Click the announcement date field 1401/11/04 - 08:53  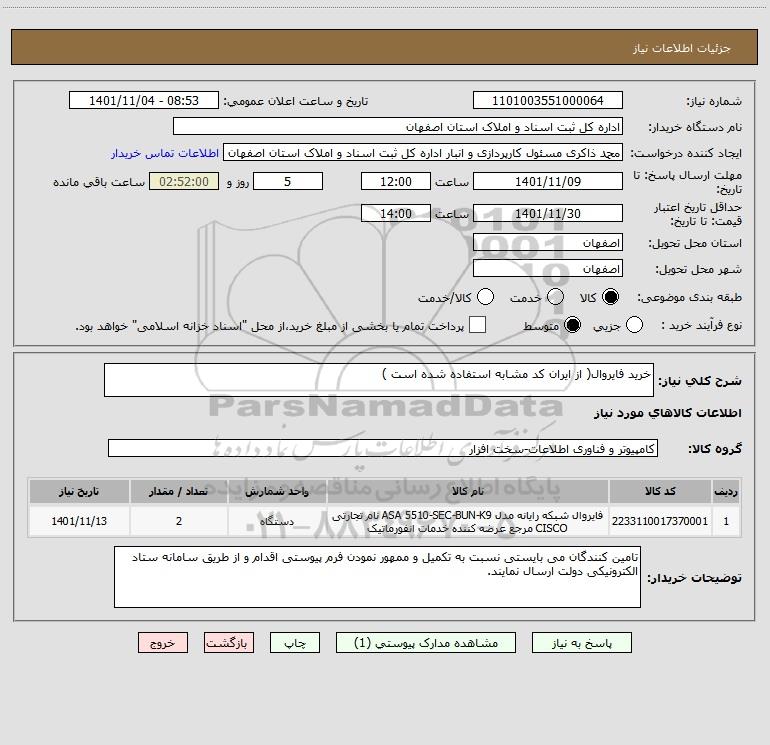(144, 100)
